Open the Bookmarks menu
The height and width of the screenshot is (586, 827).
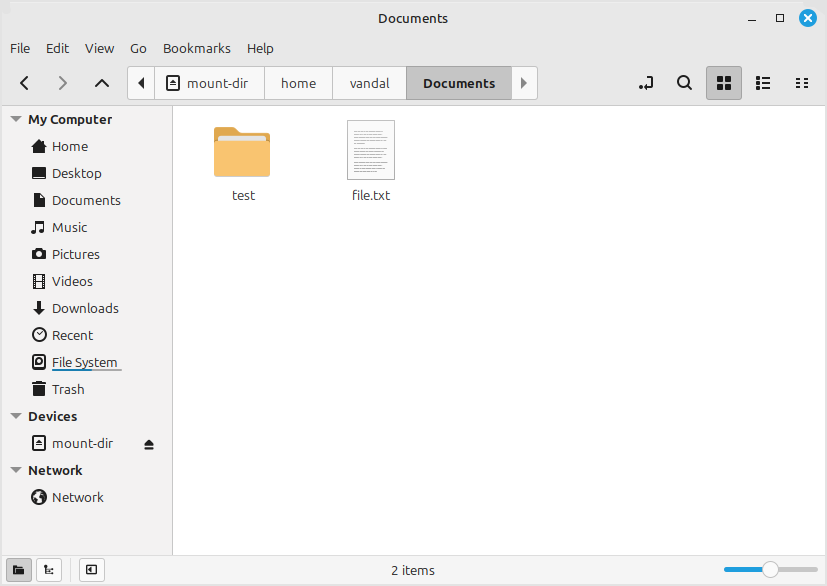pyautogui.click(x=196, y=48)
